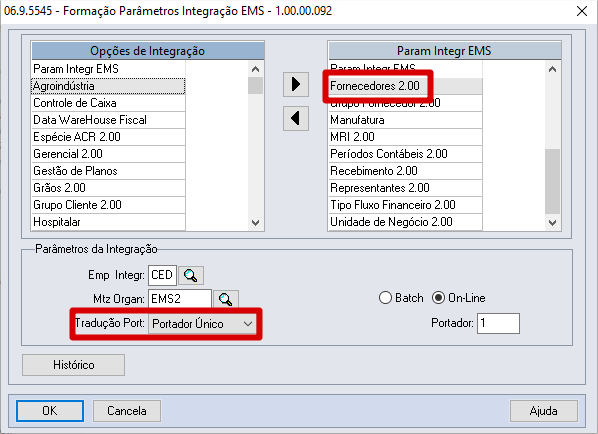This screenshot has width=598, height=434.
Task: Click up arrow of left list scrollbar
Action: click(256, 69)
